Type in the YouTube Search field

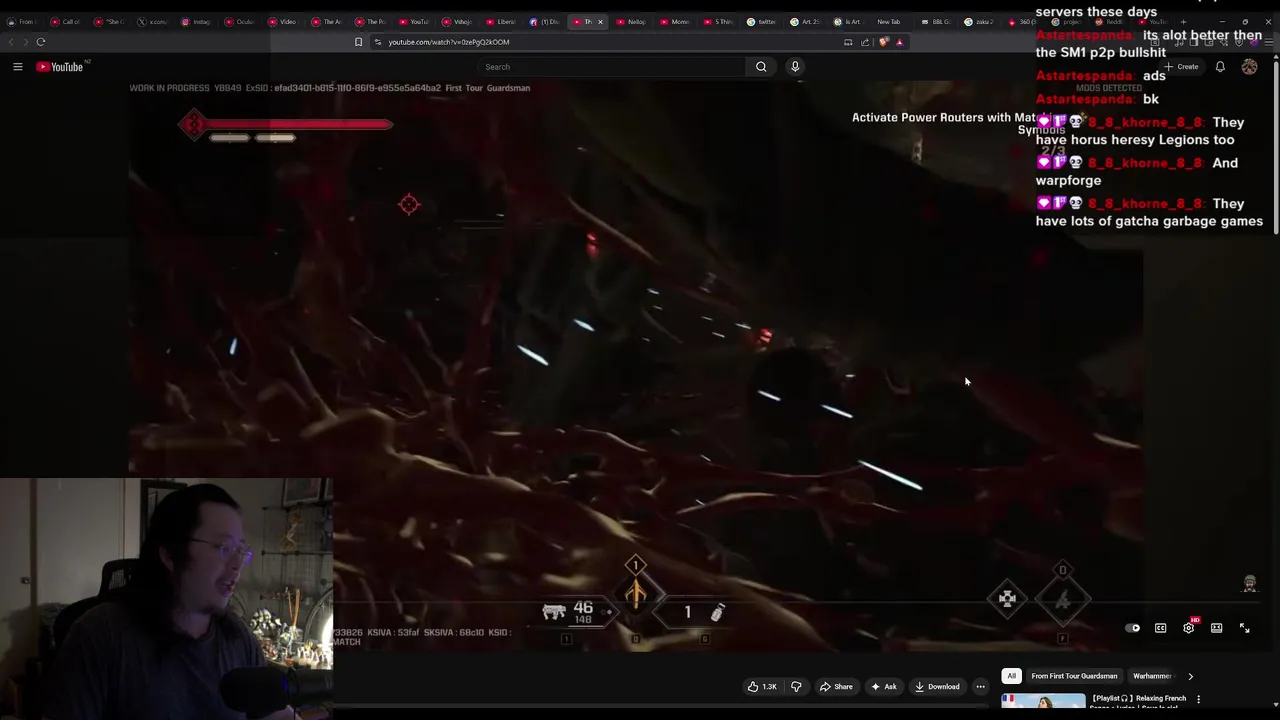[611, 67]
